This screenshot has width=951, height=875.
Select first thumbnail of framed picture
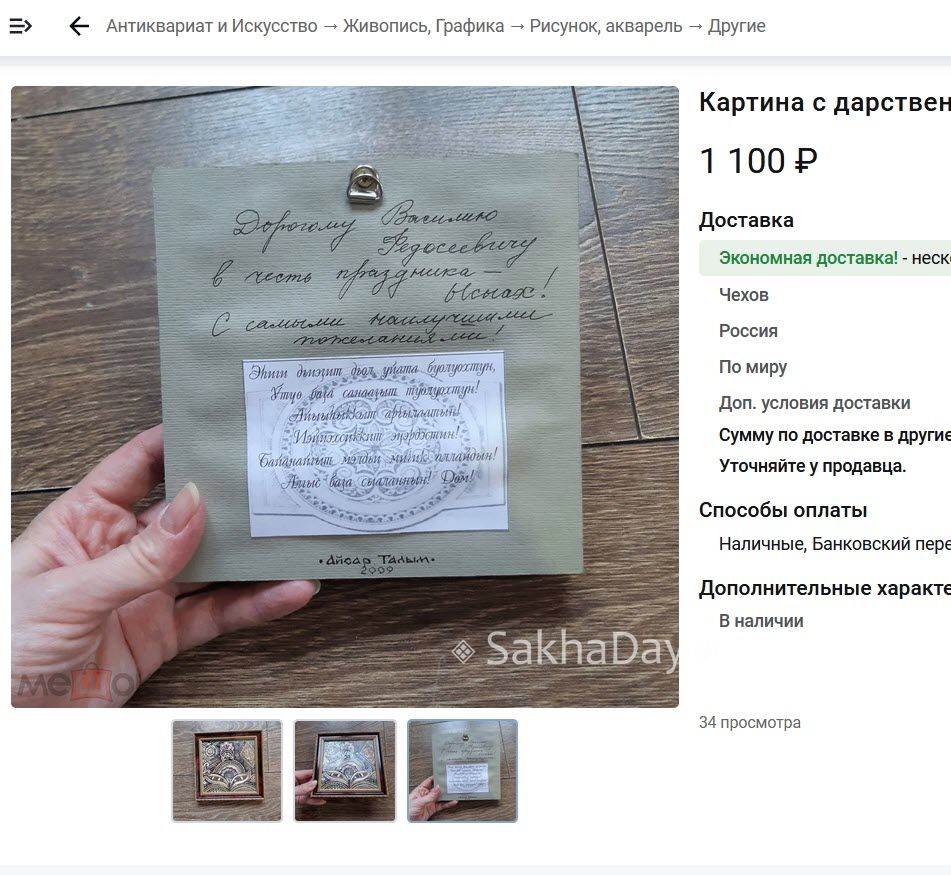(227, 771)
